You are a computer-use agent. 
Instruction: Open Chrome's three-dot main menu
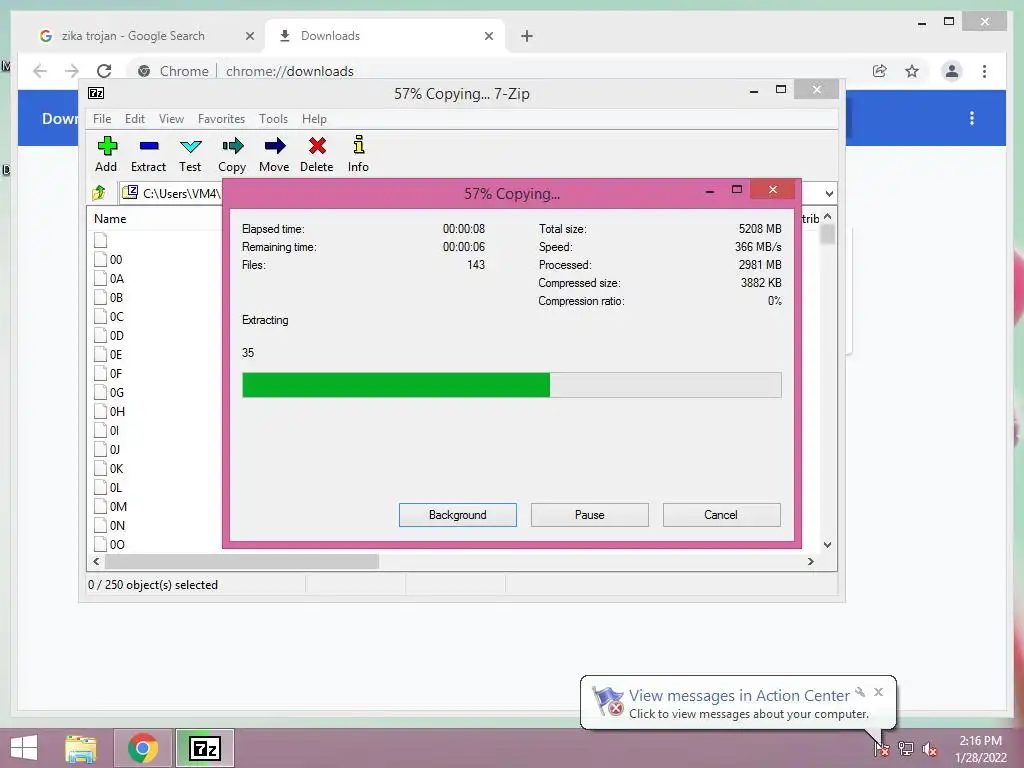[984, 71]
